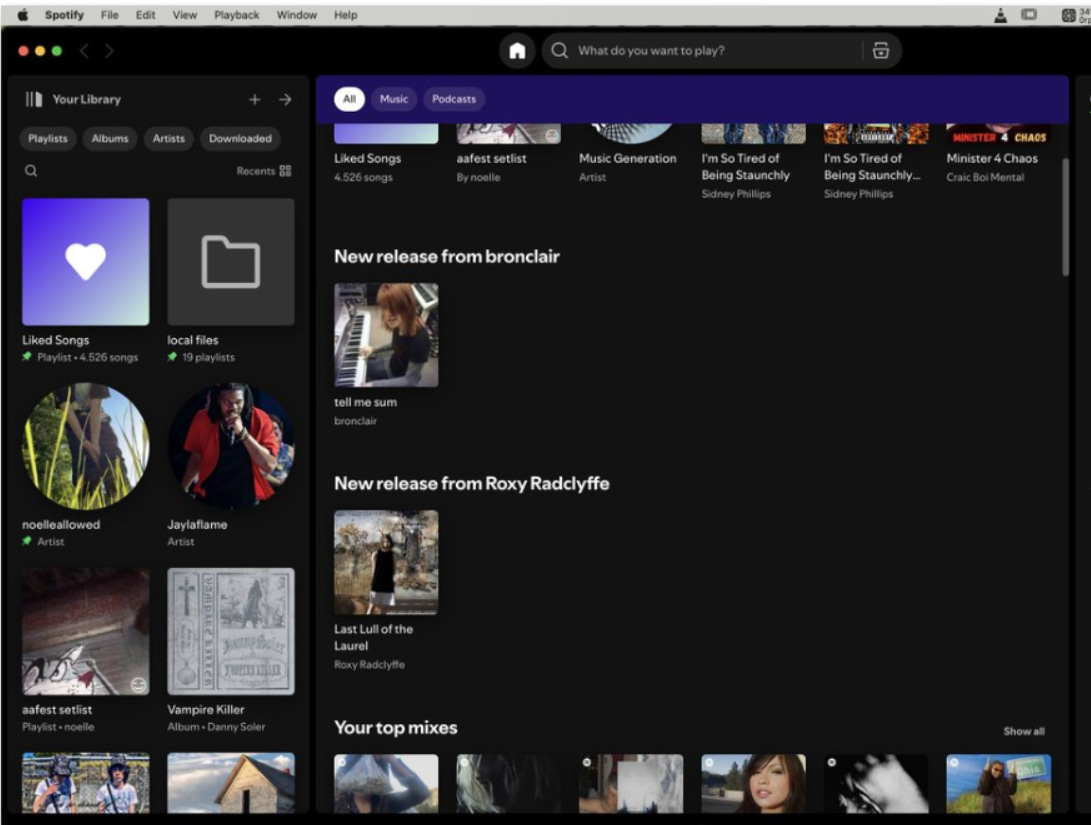This screenshot has width=1091, height=825.
Task: Open the Help menu
Action: pyautogui.click(x=345, y=15)
